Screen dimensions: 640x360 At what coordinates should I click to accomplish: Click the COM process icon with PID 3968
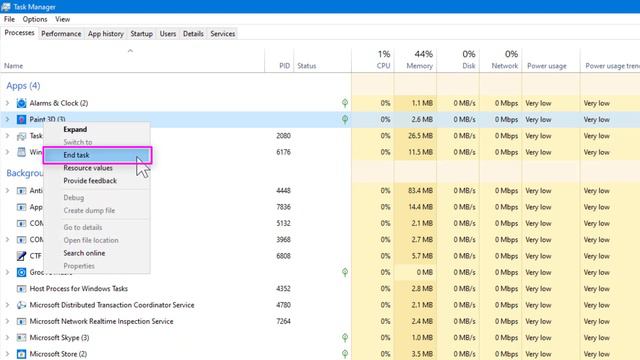pos(21,240)
